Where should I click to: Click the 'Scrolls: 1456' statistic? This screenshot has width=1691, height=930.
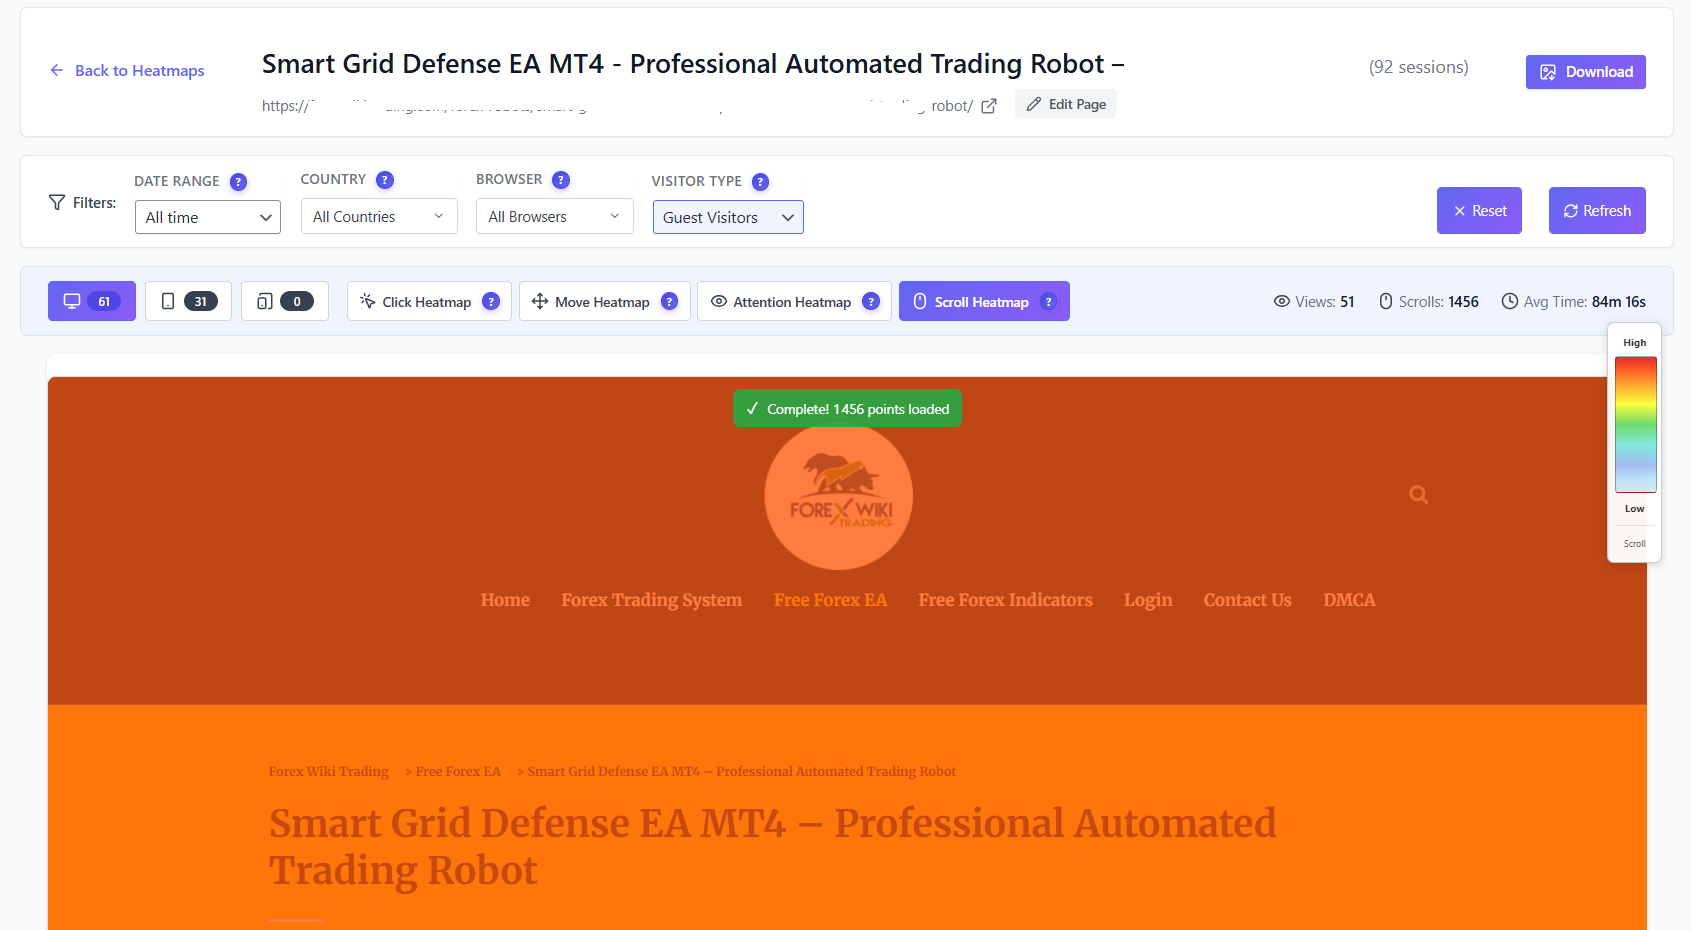tap(1429, 301)
